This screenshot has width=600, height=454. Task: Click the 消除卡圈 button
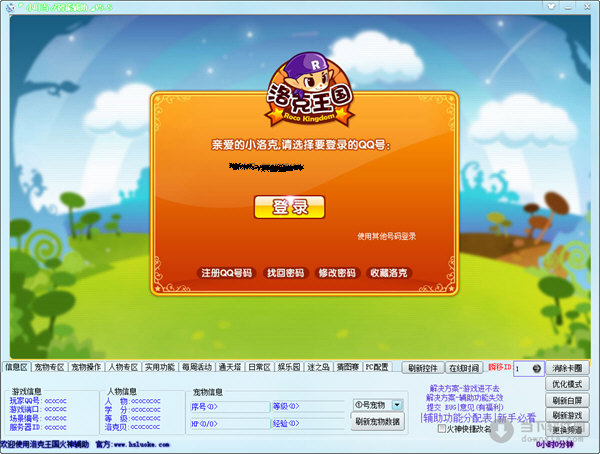[567, 368]
